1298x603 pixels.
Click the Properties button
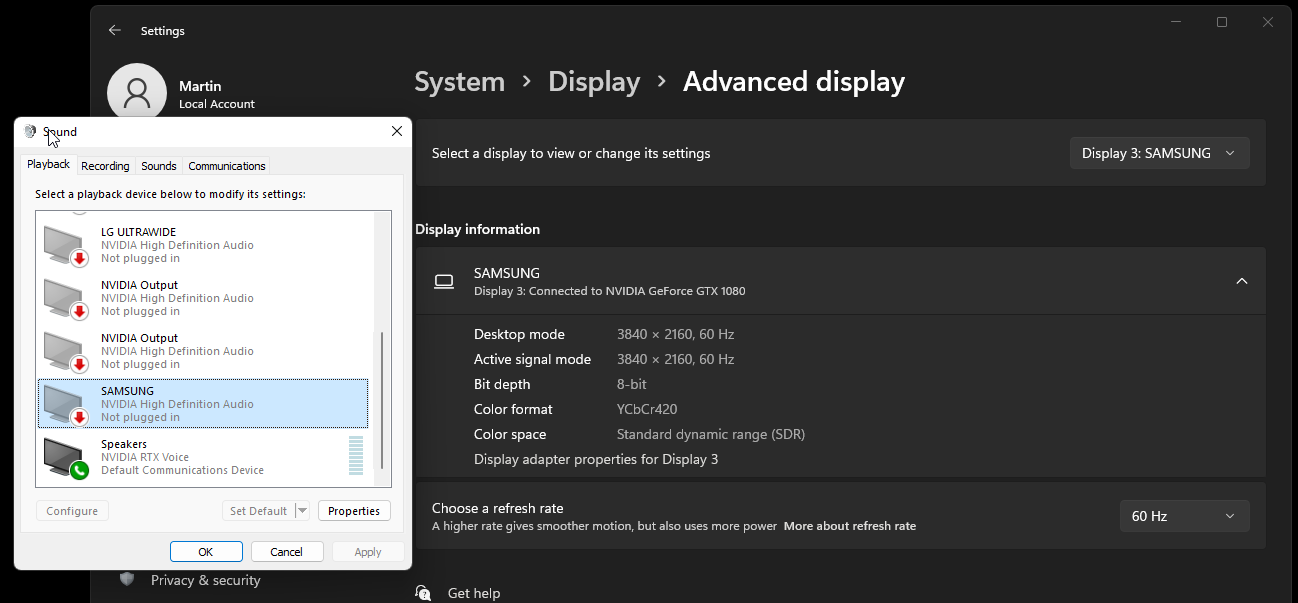coord(354,511)
